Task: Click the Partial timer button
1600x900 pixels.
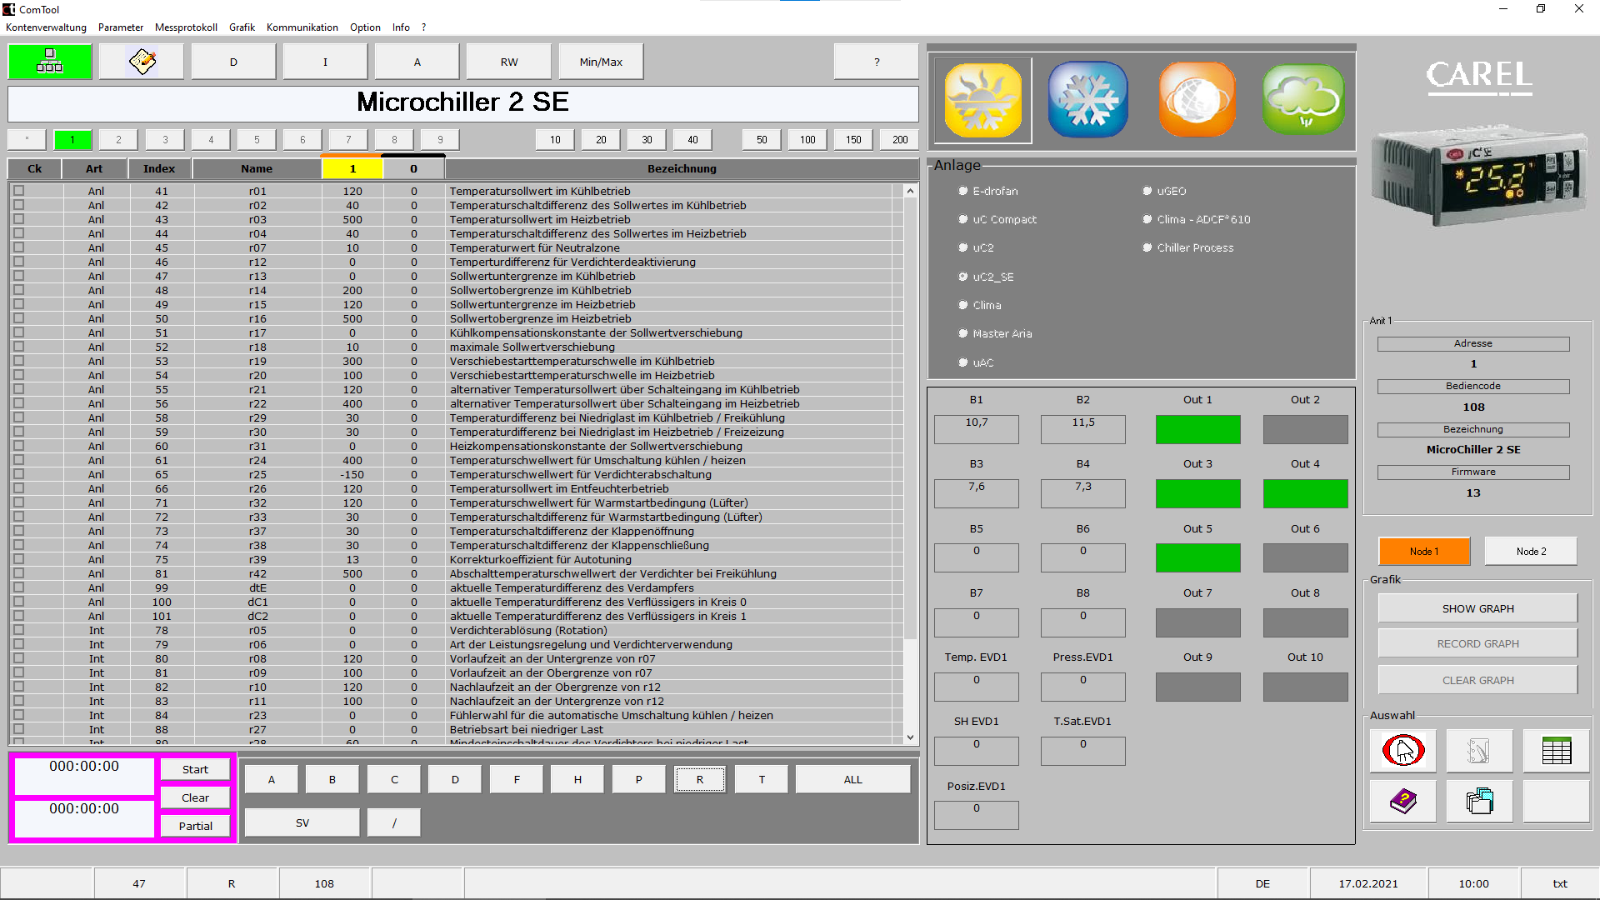Action: pyautogui.click(x=195, y=826)
